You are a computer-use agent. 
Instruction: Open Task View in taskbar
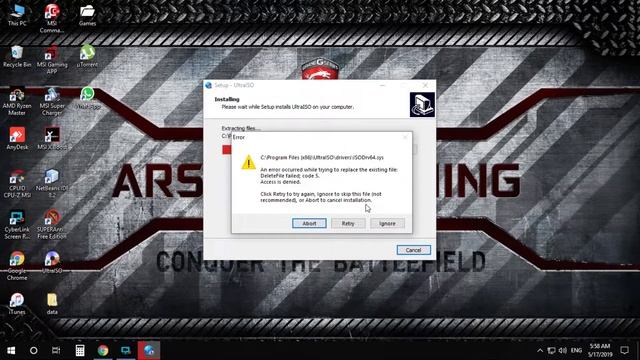56,350
